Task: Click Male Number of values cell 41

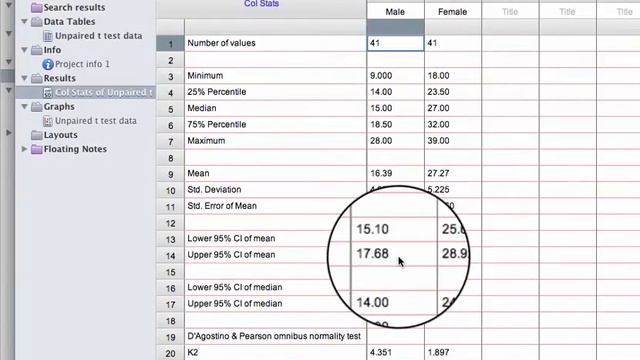Action: click(396, 43)
